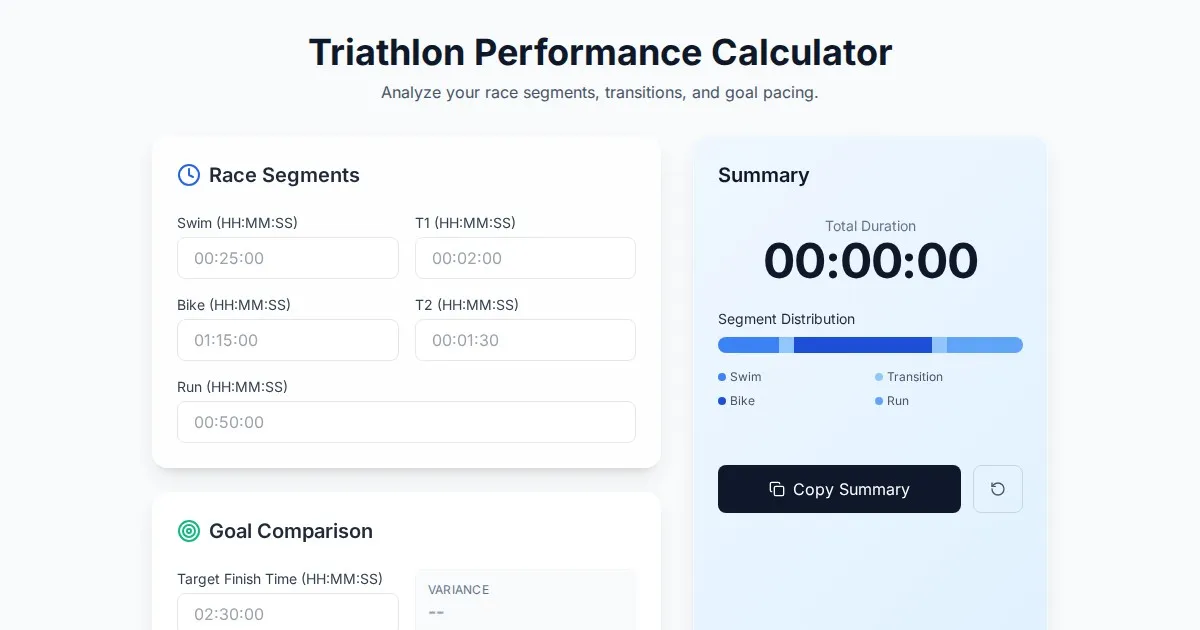Click the circular reset arrow button
Screen dimensions: 1200x630
(x=997, y=489)
